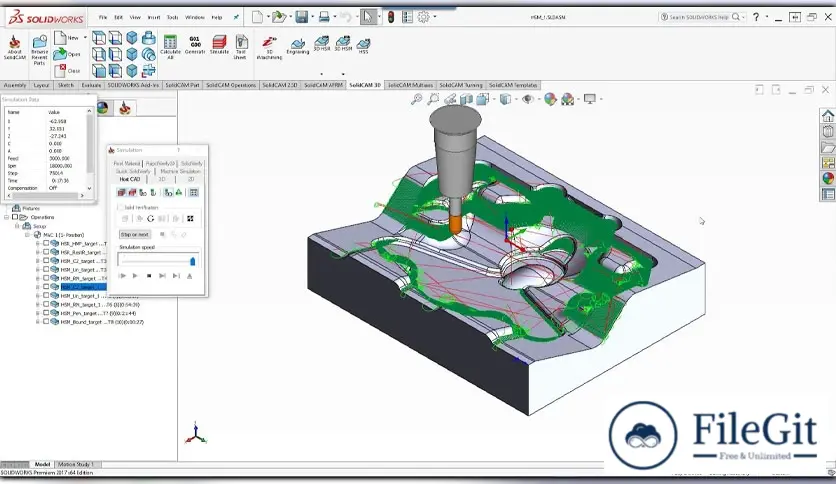Viewport: 836px width, 484px height.
Task: Click the SolidCAM manager tab icon
Action: coord(125,108)
